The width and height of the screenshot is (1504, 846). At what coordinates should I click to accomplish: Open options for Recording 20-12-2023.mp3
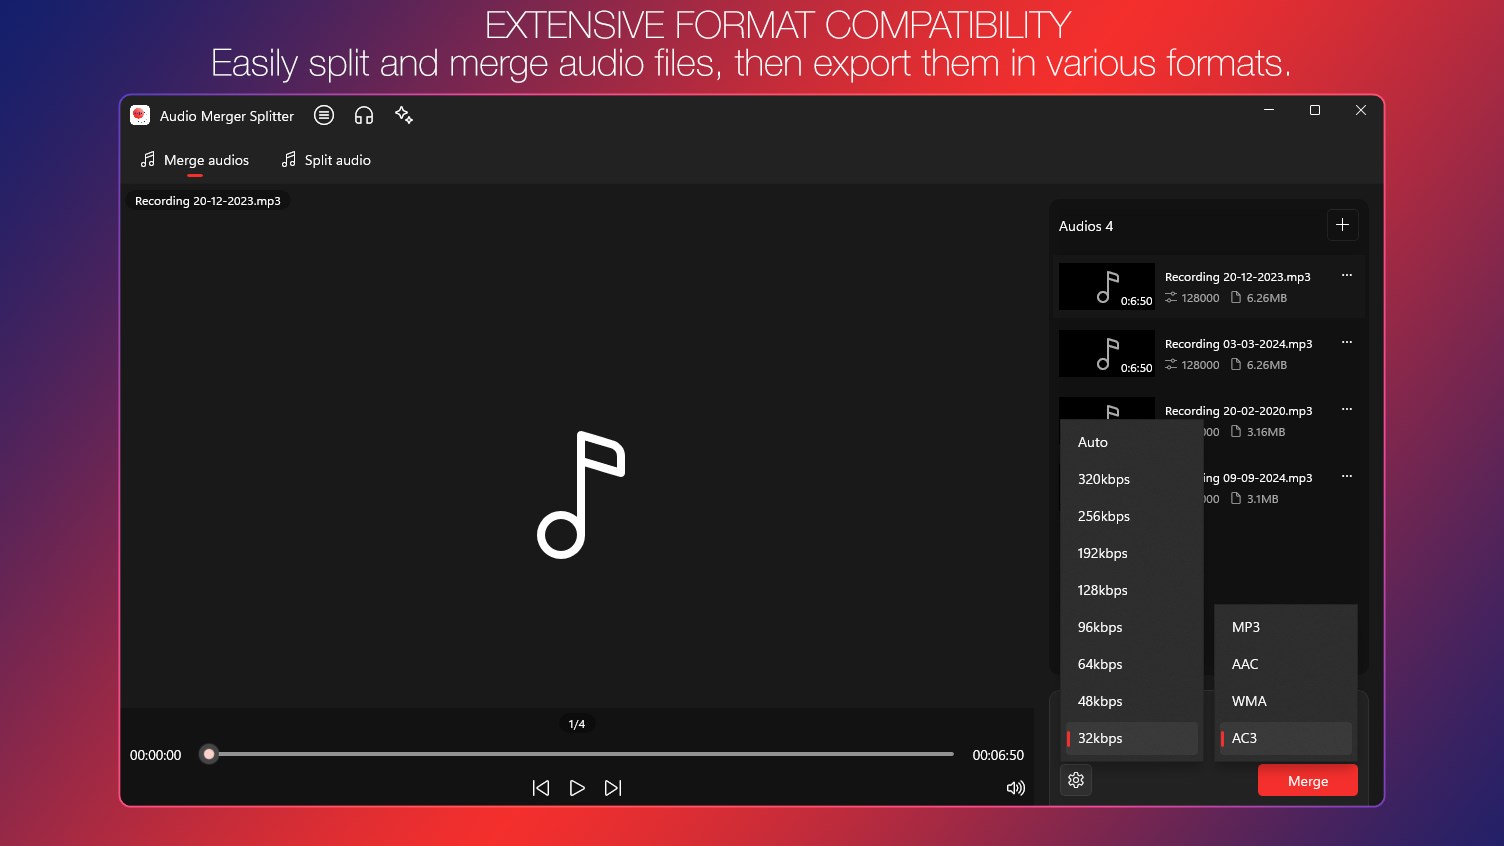[x=1347, y=275]
